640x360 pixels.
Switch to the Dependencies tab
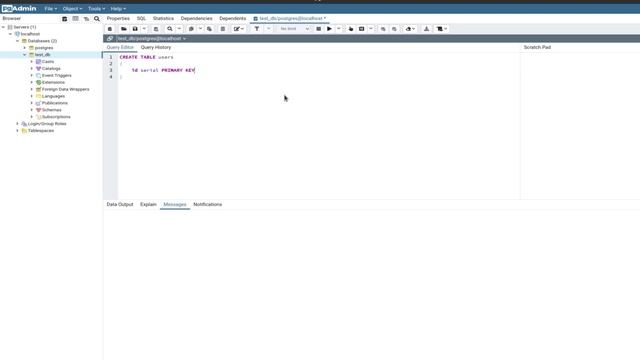[196, 18]
